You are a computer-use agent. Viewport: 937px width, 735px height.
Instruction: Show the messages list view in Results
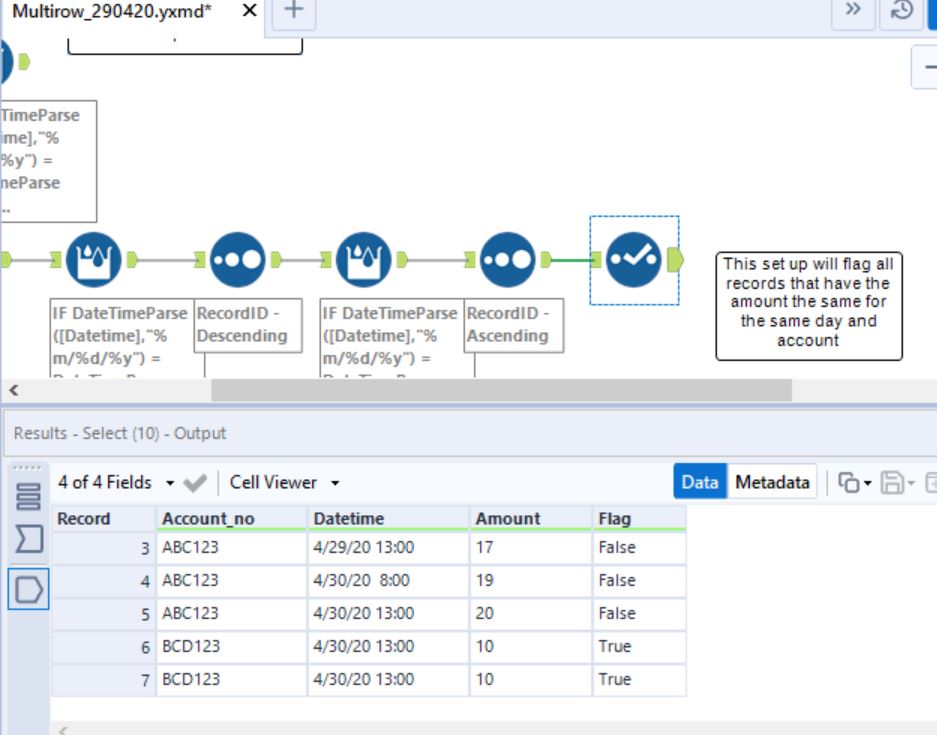click(29, 496)
